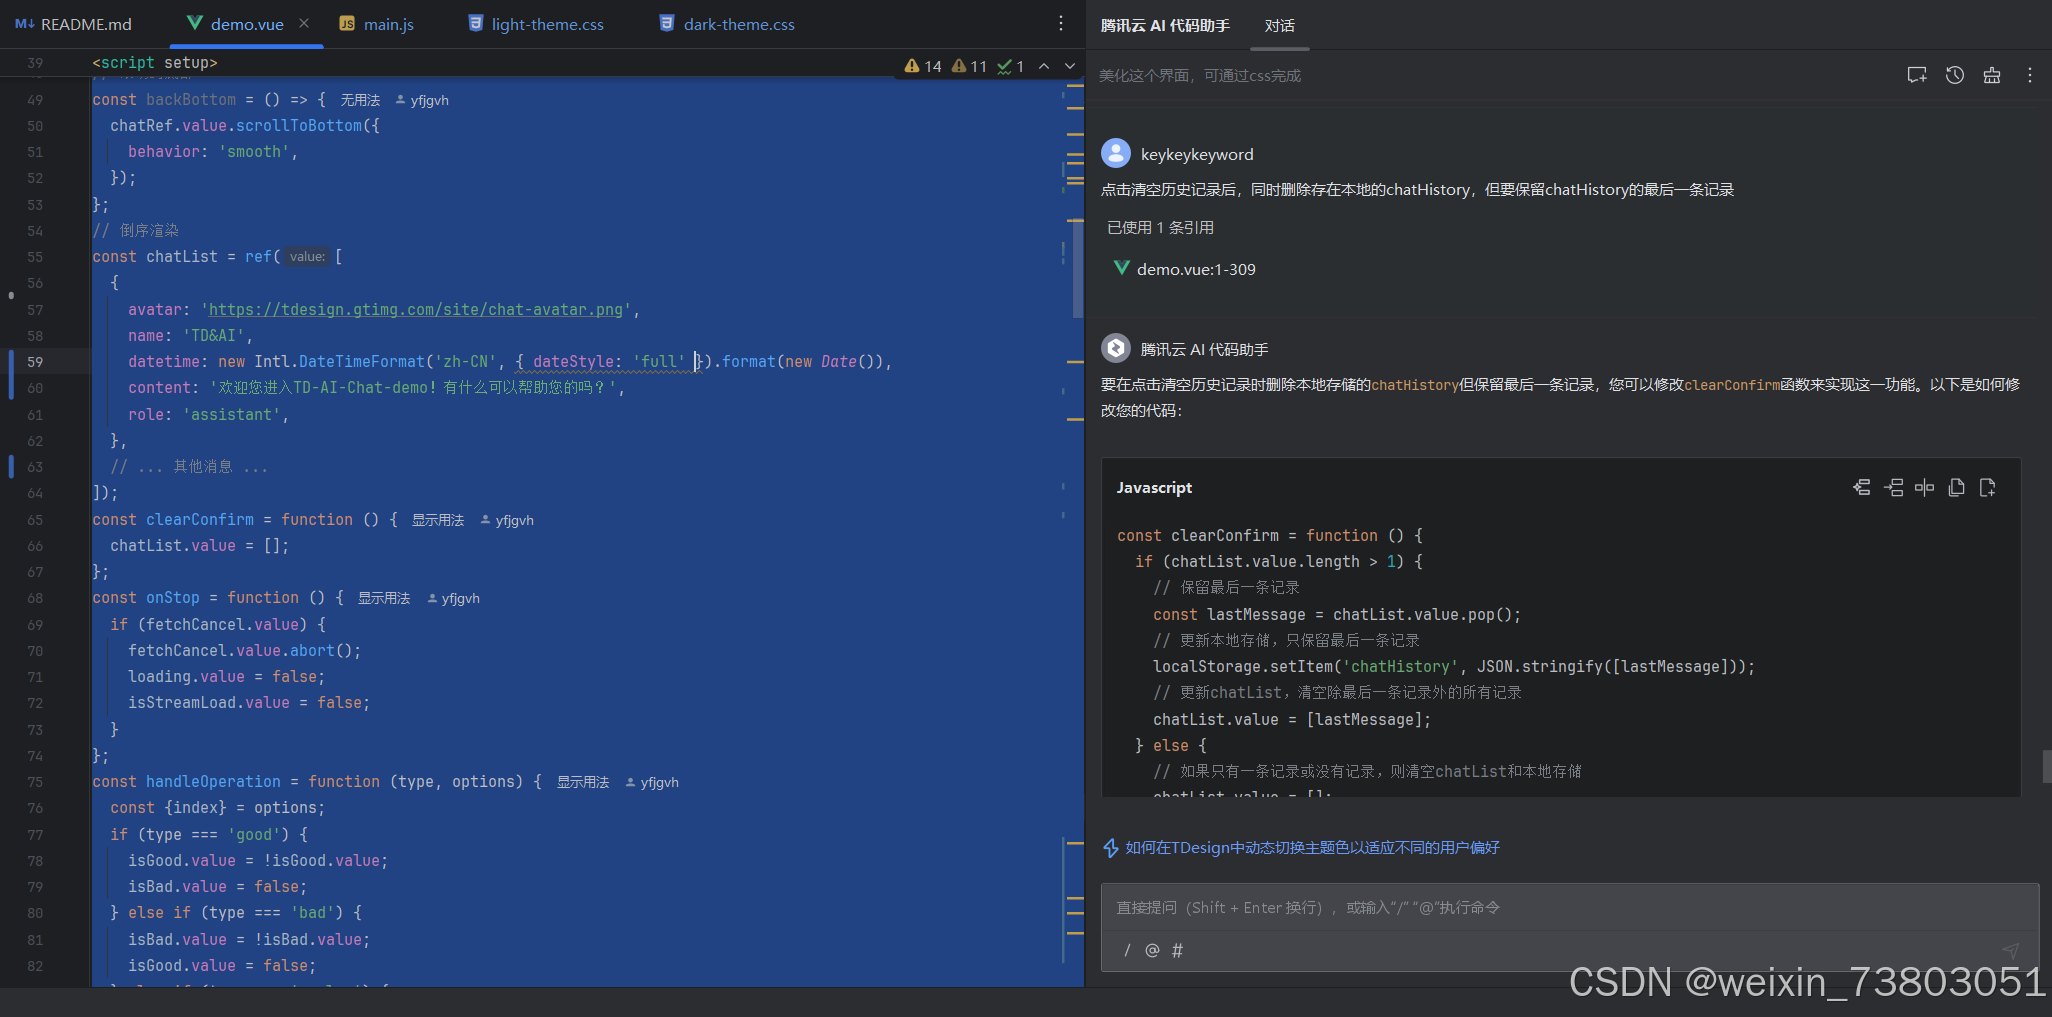Screen dimensions: 2052x1017
Task: Insert code at cursor icon
Action: [1893, 487]
